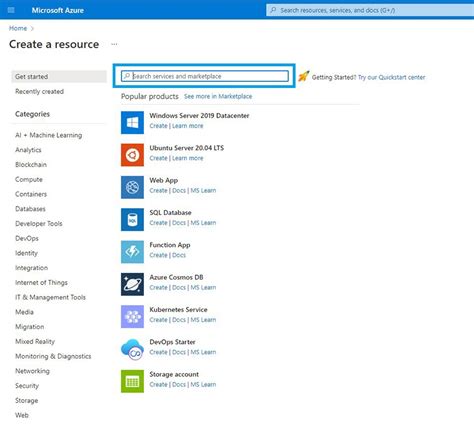The image size is (474, 426).
Task: Click the Ubuntu Server 20.04 LTS icon
Action: coord(132,155)
